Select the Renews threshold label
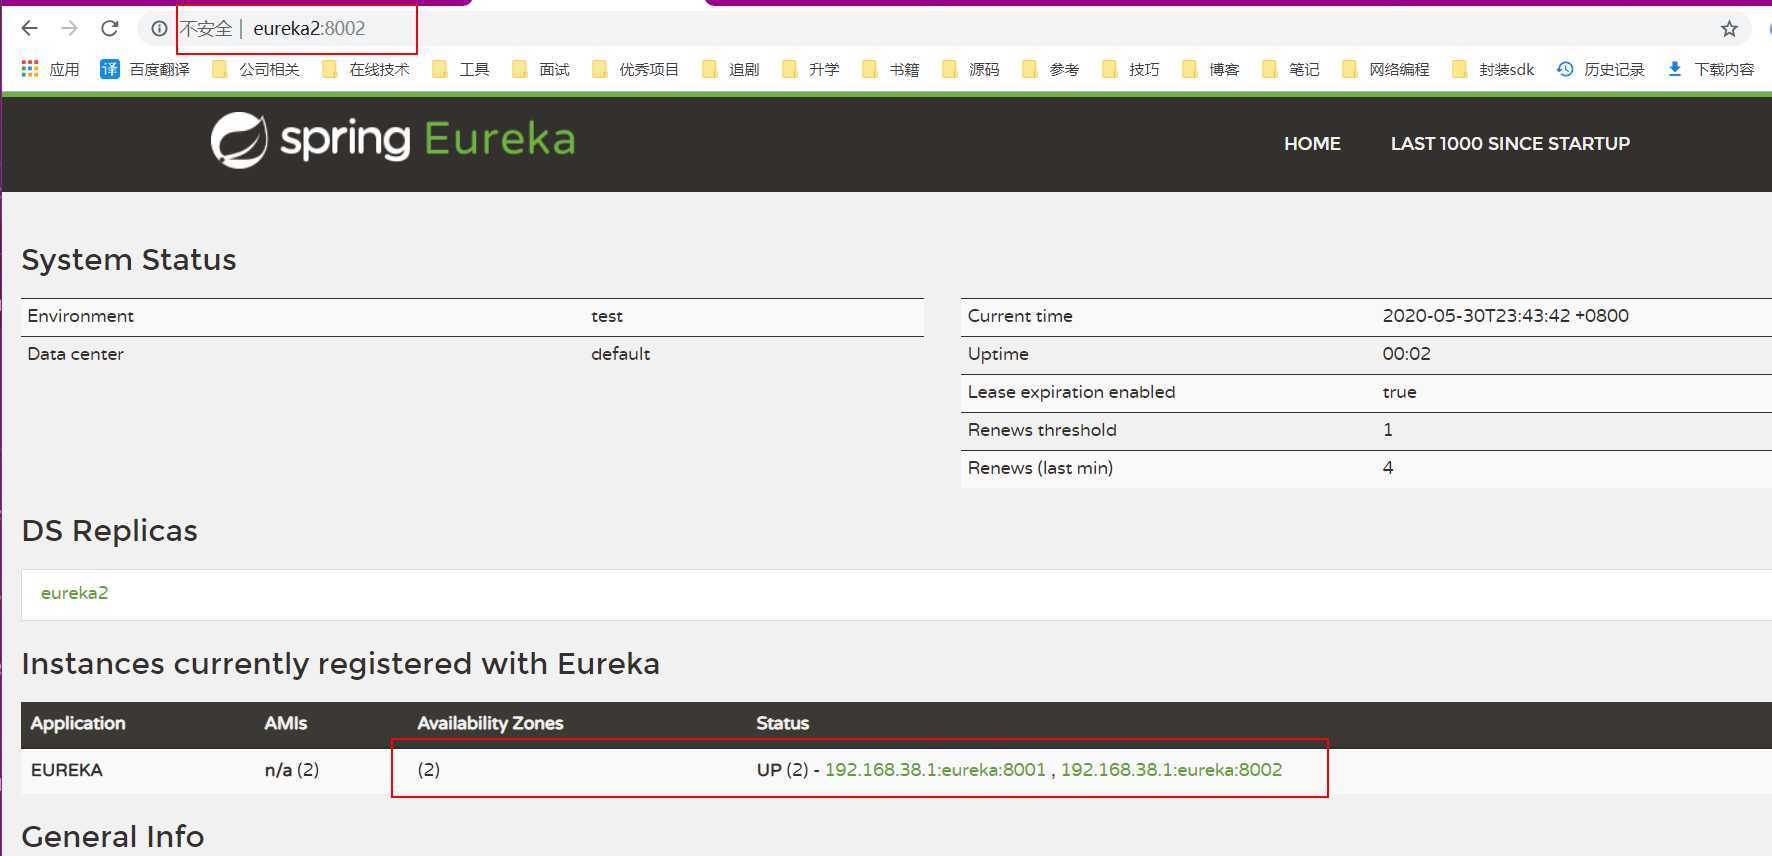The image size is (1772, 856). (x=1042, y=430)
